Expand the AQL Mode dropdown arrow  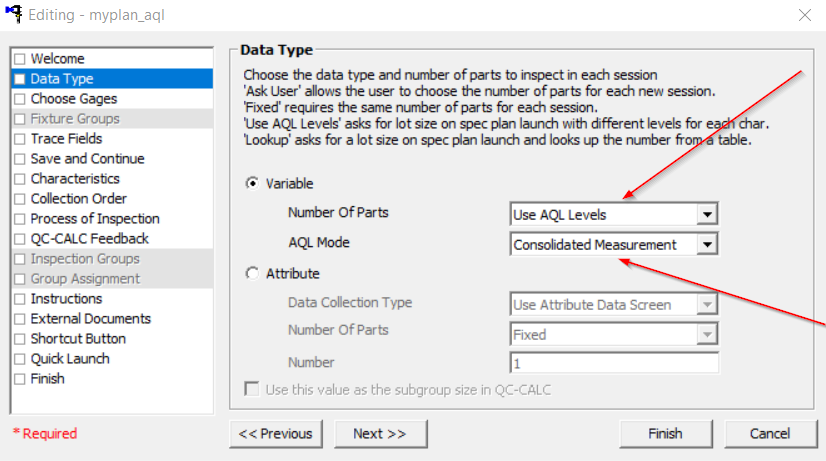(707, 244)
